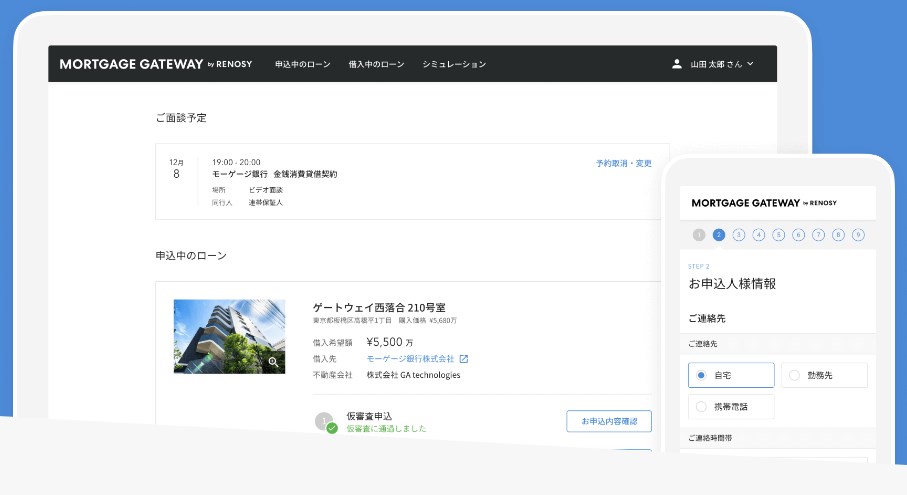This screenshot has height=495, width=907.
Task: Click 株式会社 GA technologies text
Action: coord(414,375)
